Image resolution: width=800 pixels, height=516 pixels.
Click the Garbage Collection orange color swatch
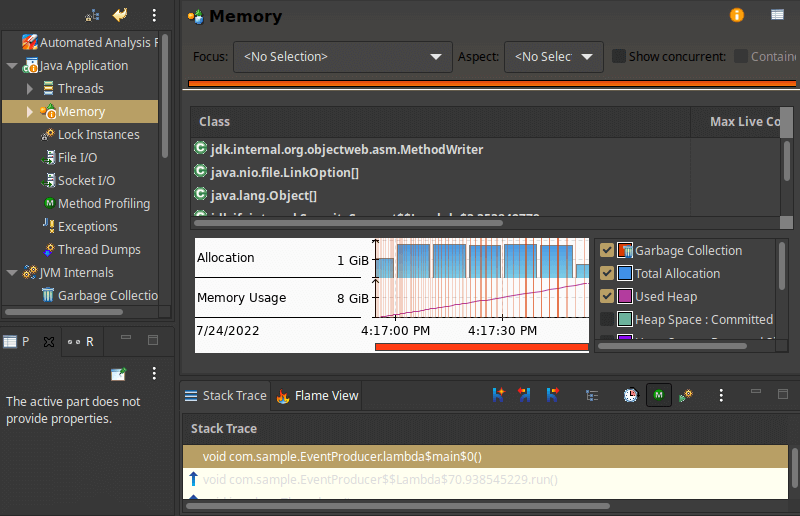pyautogui.click(x=625, y=250)
